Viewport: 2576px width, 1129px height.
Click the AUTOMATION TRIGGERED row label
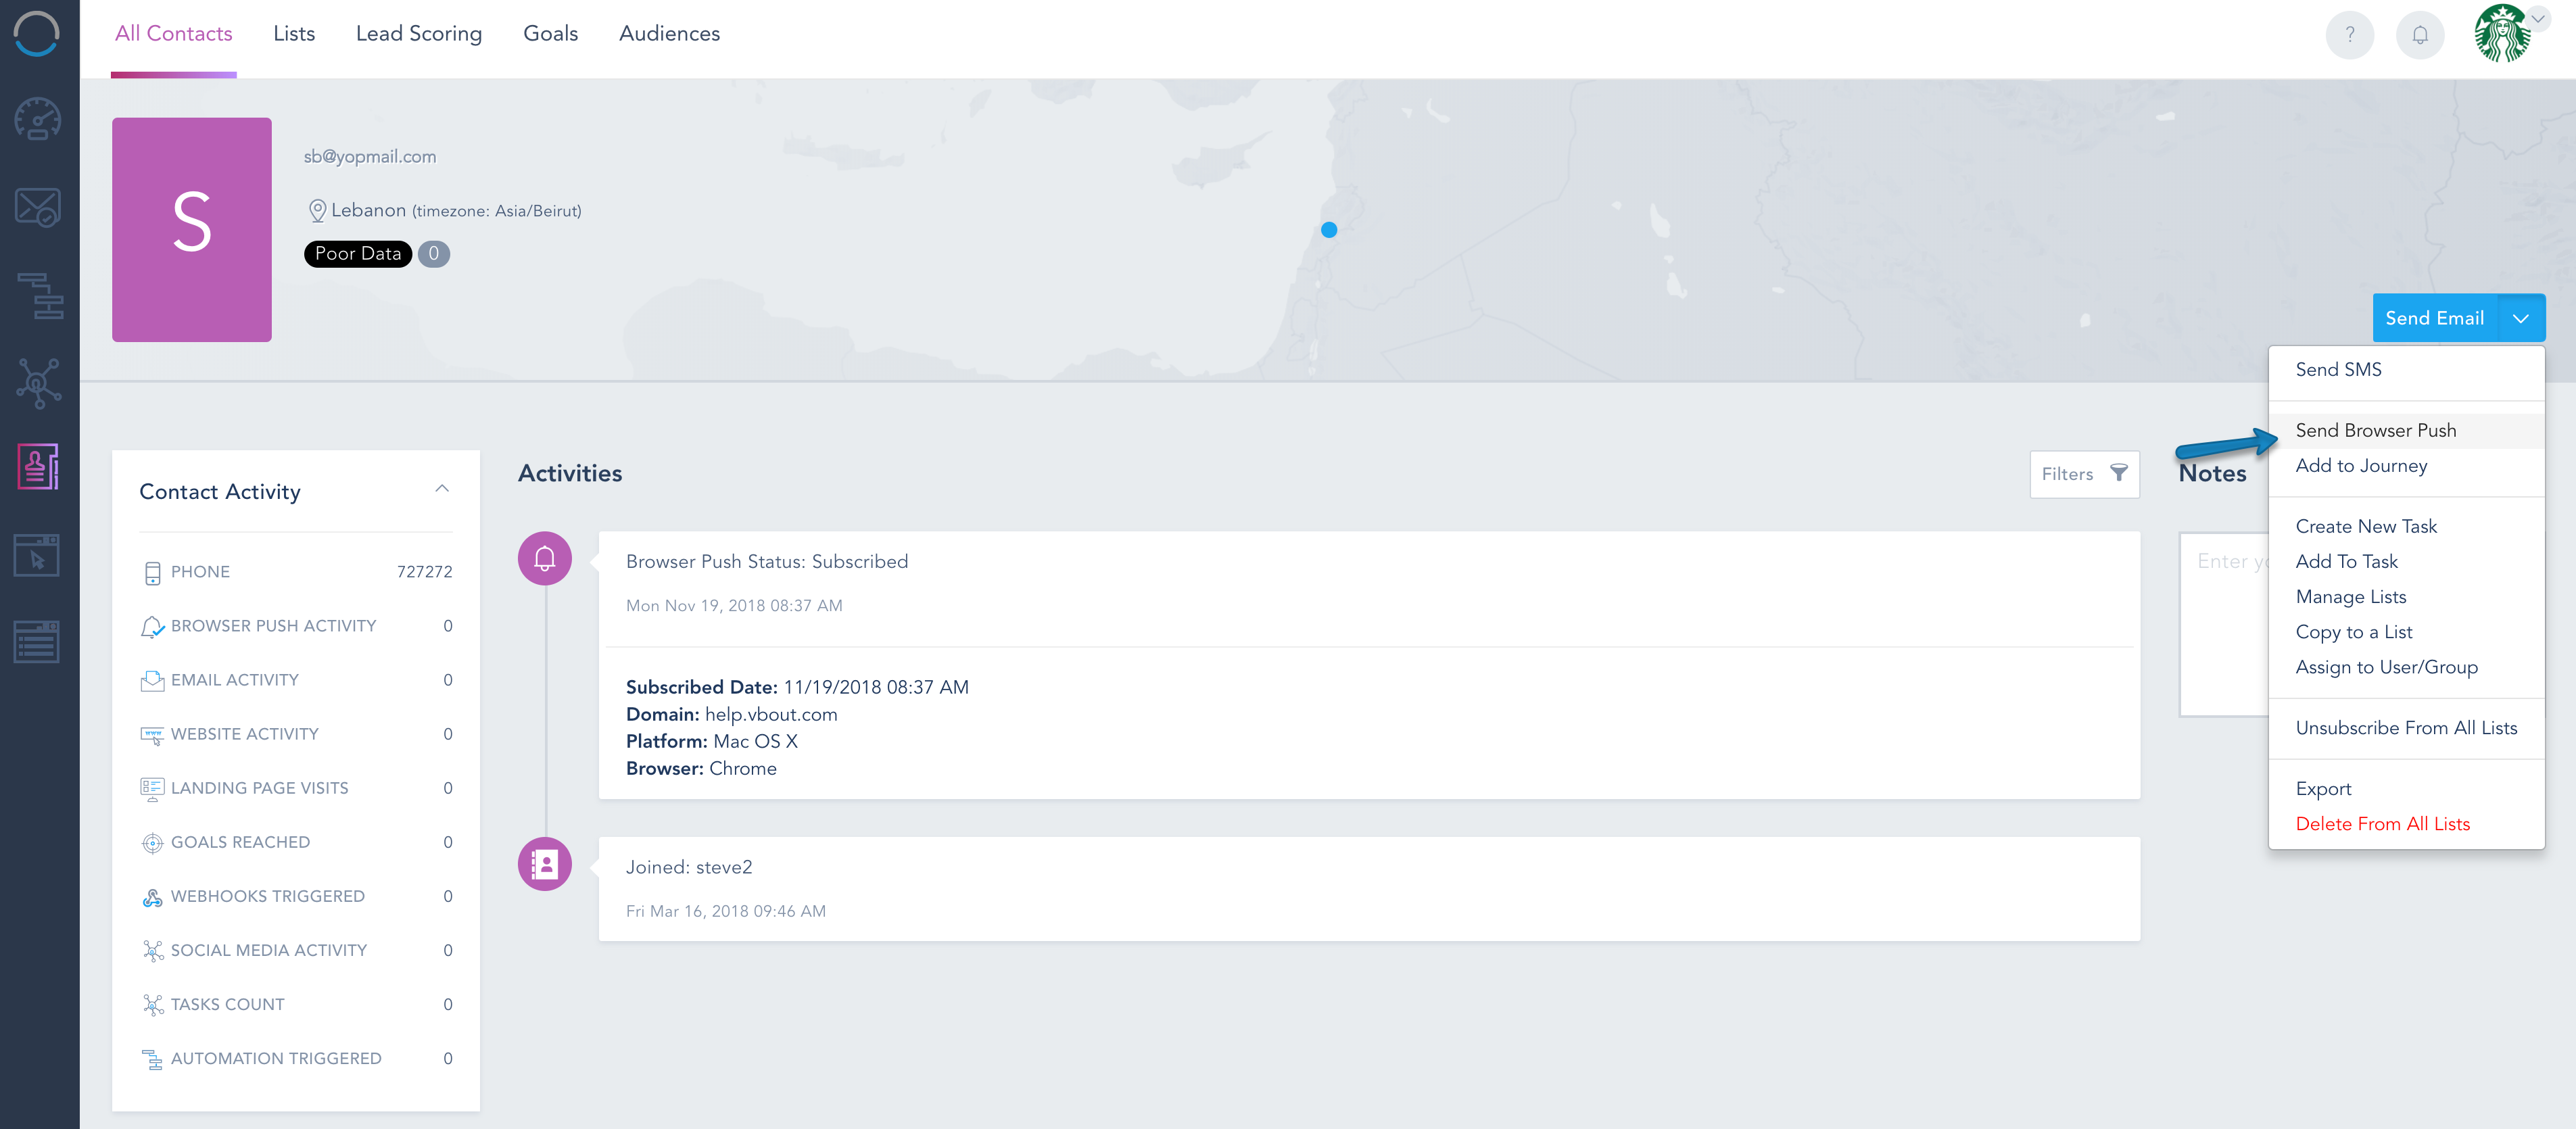point(276,1058)
